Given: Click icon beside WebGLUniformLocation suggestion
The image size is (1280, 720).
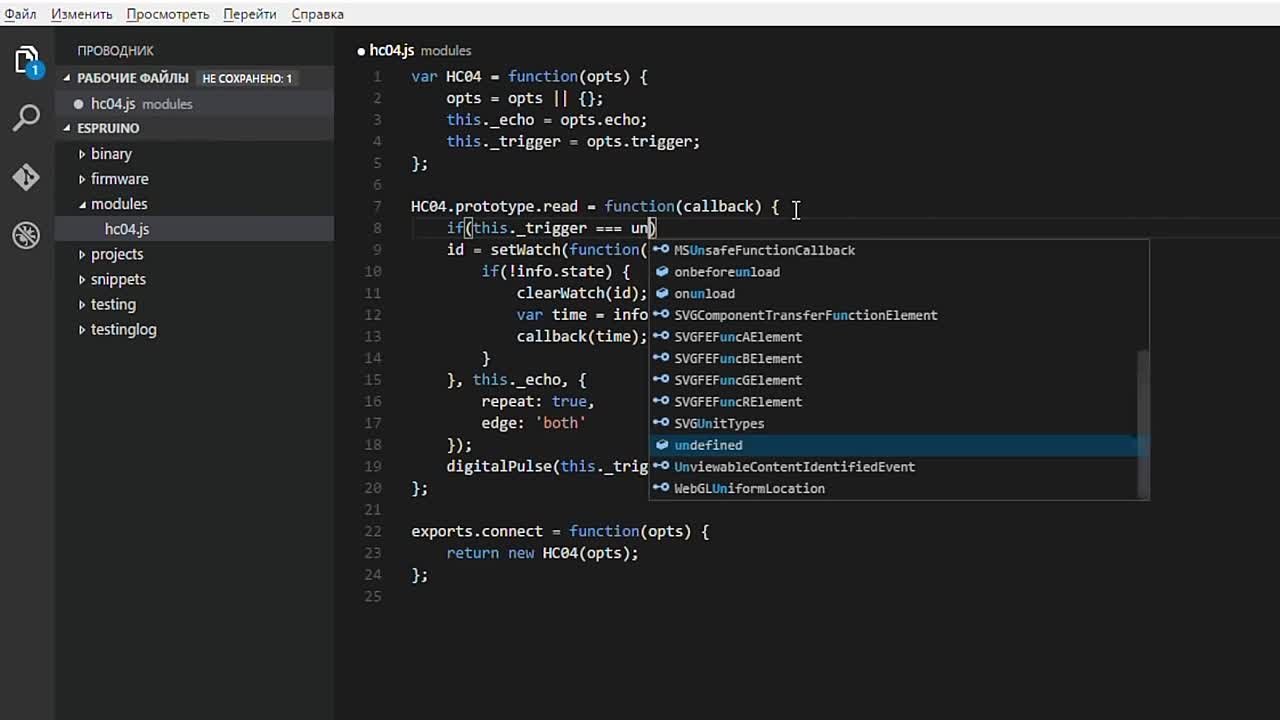Looking at the screenshot, I should click(x=661, y=488).
